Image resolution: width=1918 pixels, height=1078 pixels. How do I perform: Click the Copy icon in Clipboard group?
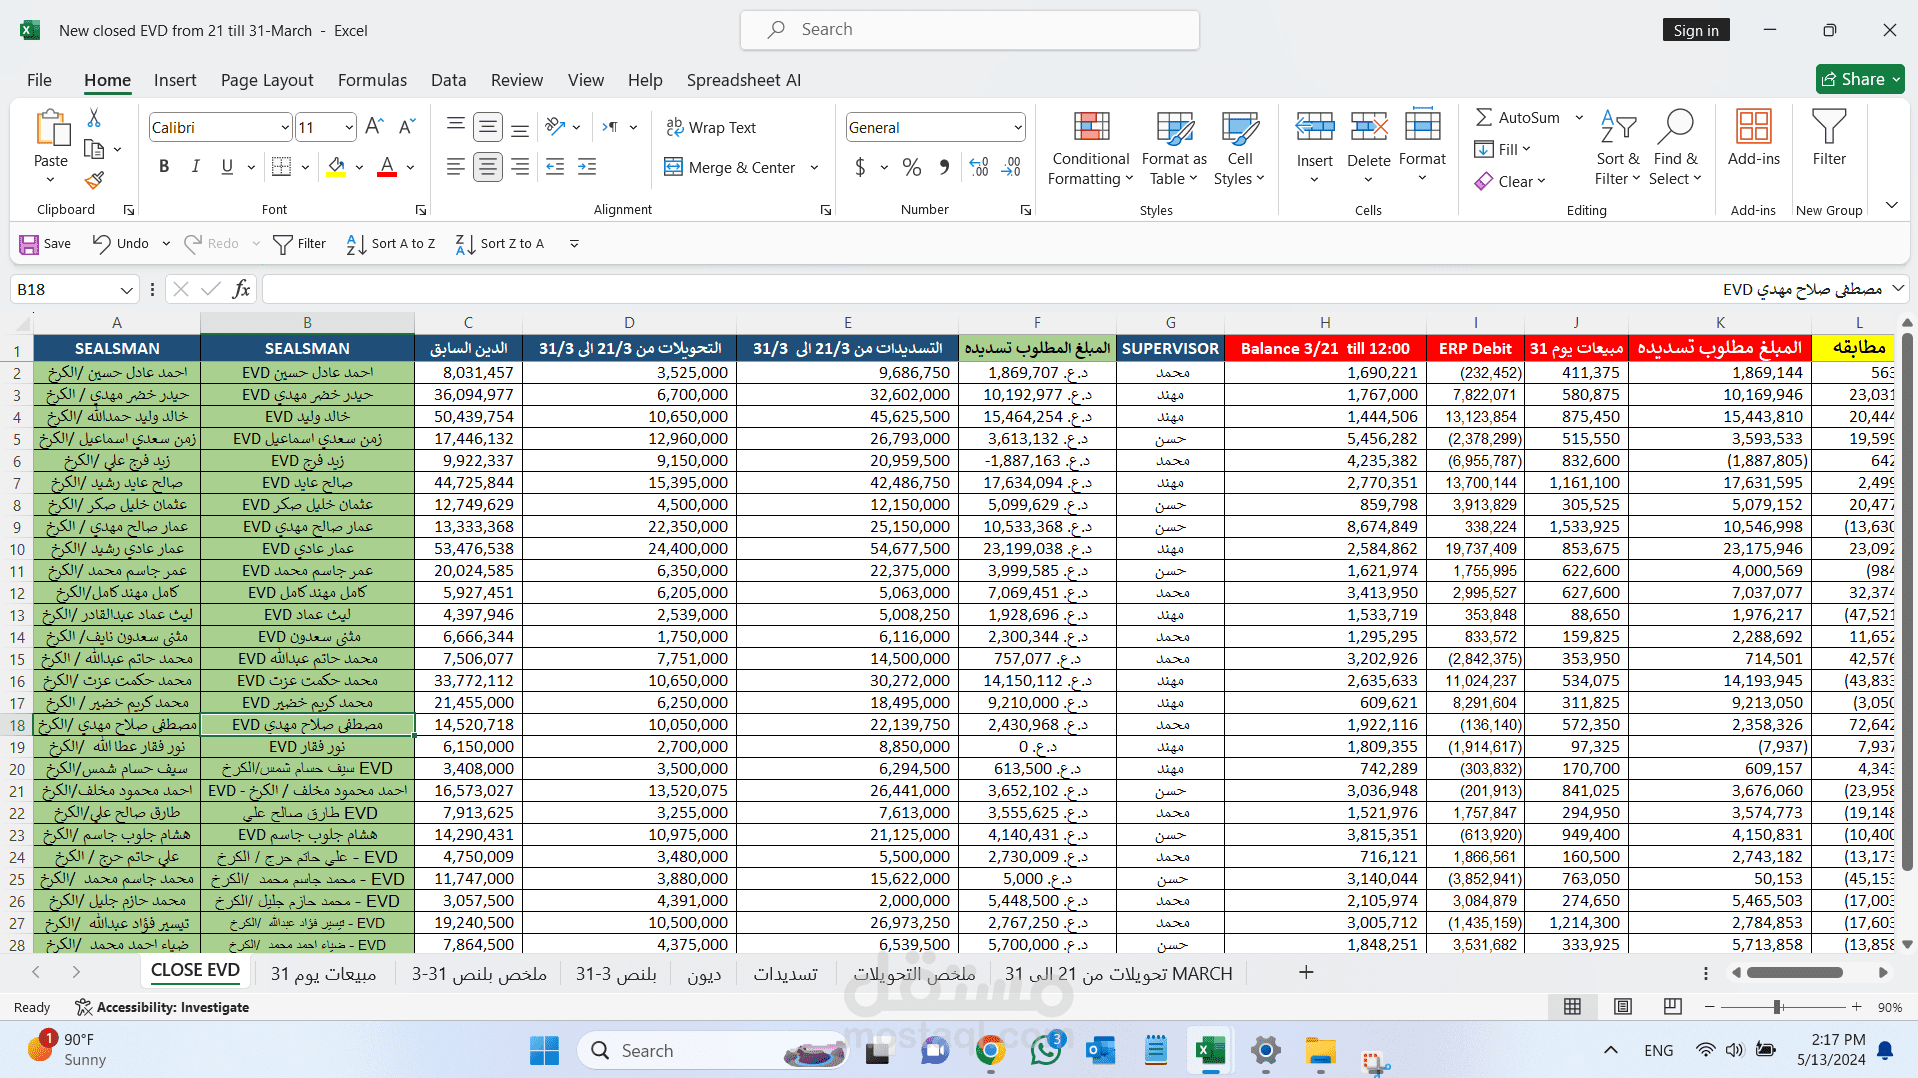[94, 149]
